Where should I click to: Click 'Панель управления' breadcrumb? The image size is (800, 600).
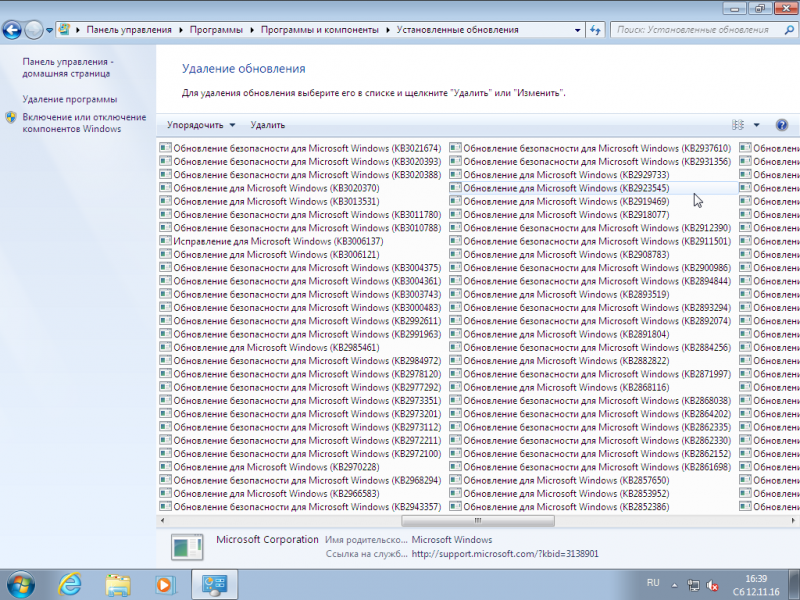[x=129, y=30]
